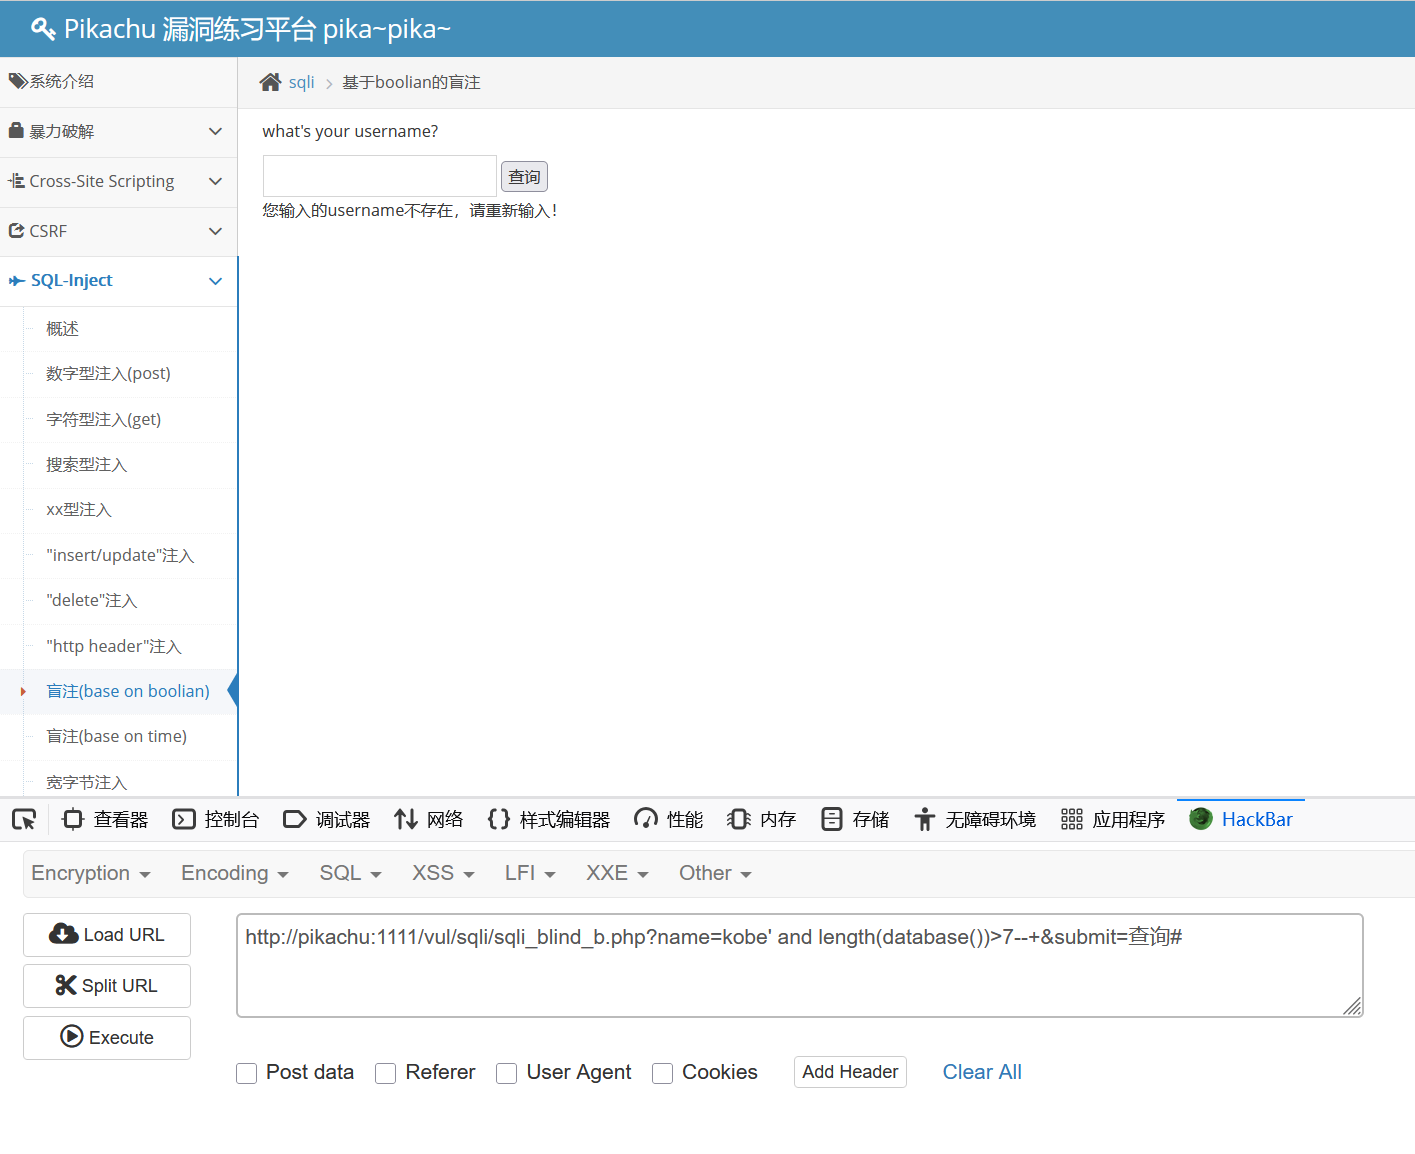Click the Memory (内存) chip icon
The image size is (1415, 1154).
pos(739,820)
